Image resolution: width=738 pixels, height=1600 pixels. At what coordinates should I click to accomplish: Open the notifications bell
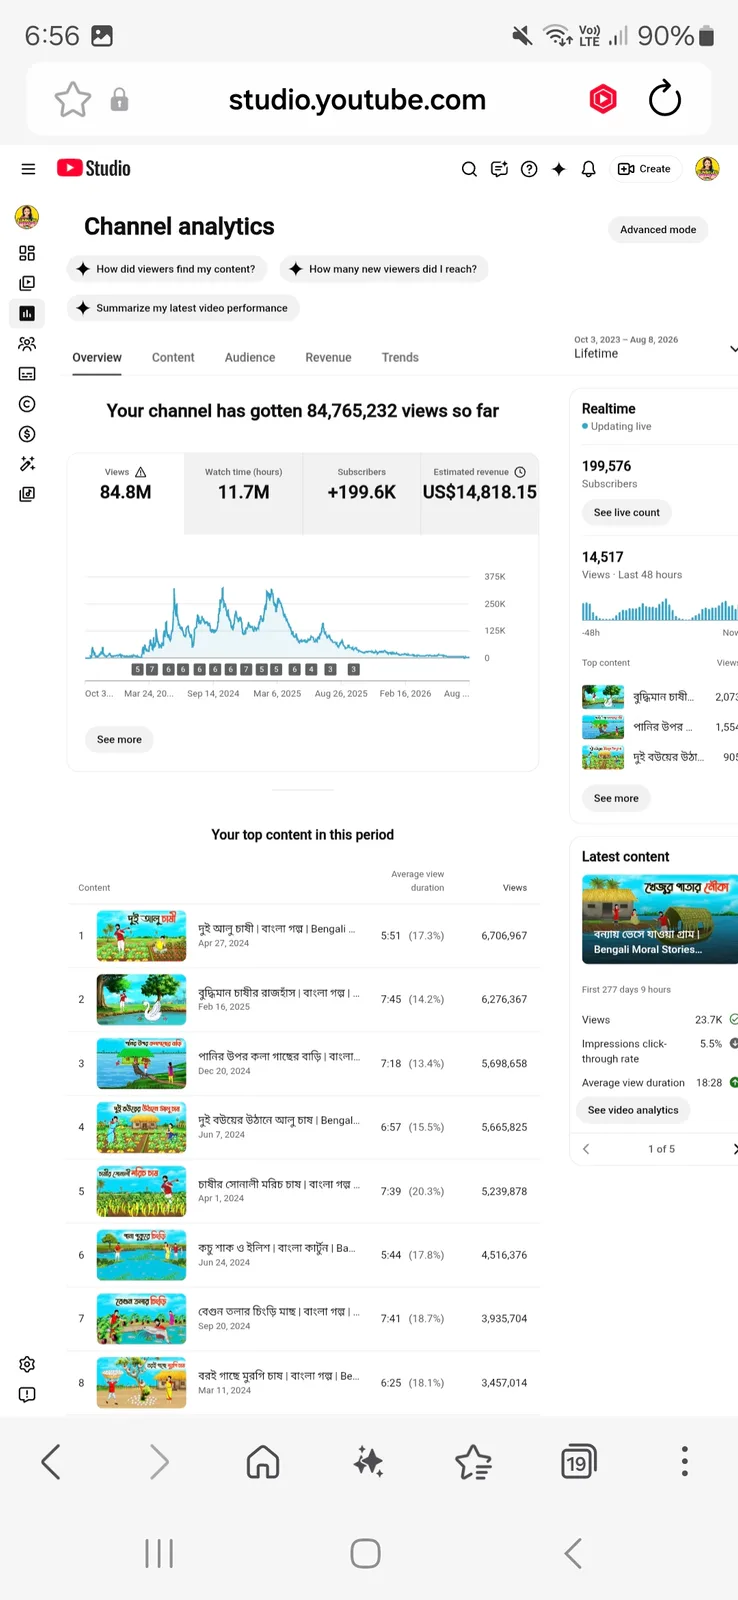click(589, 169)
